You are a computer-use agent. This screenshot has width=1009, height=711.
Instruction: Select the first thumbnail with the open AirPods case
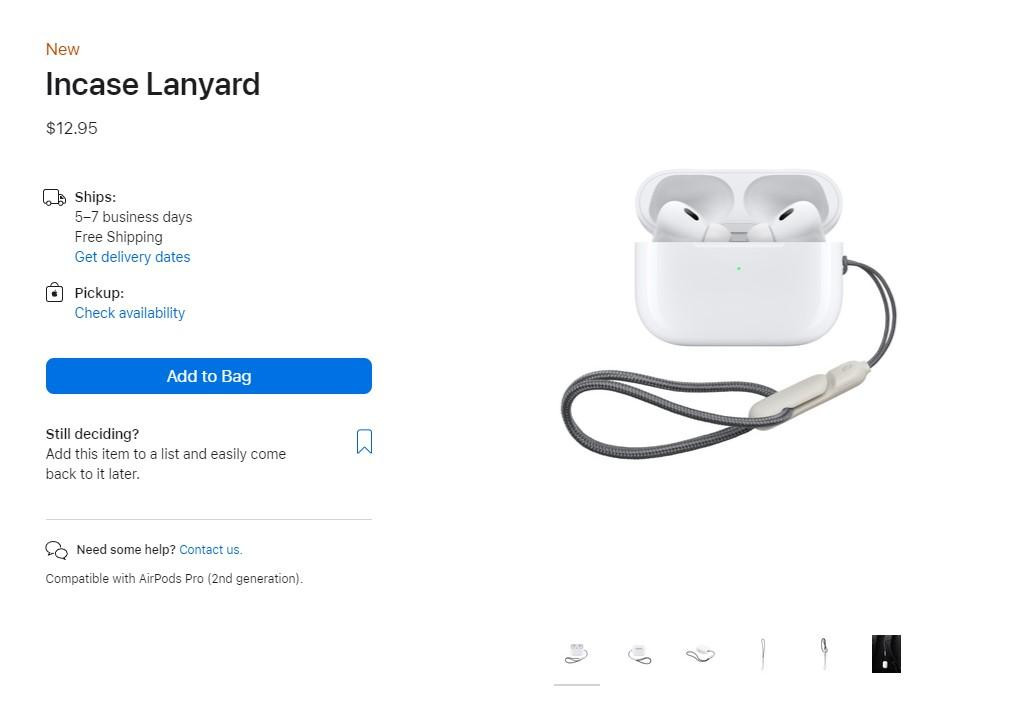pos(577,654)
